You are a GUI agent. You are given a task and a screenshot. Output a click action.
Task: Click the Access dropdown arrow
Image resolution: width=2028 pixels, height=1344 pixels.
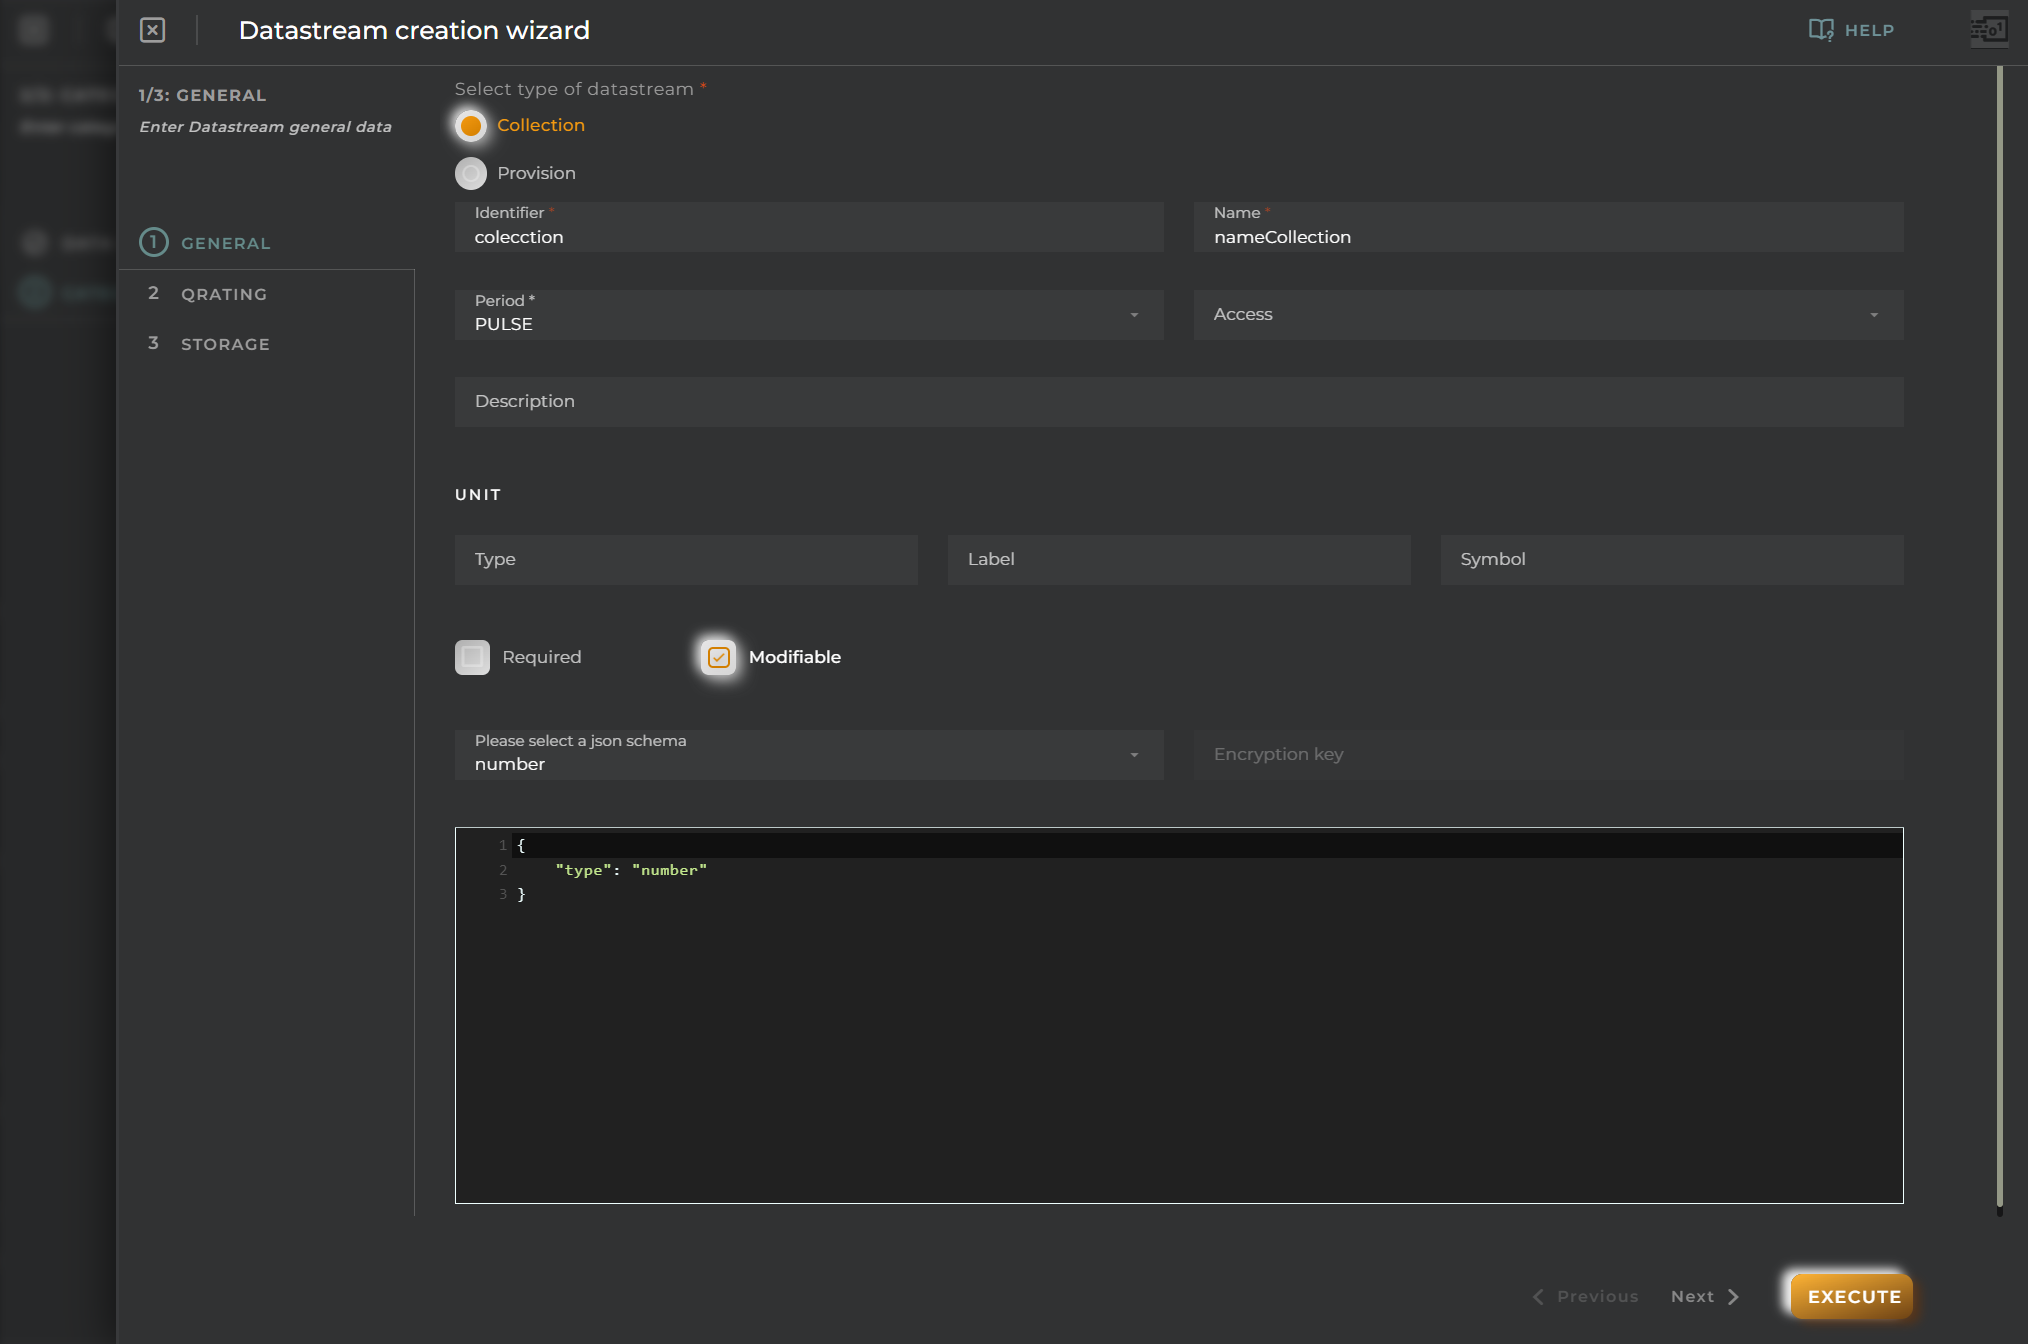[x=1874, y=315]
